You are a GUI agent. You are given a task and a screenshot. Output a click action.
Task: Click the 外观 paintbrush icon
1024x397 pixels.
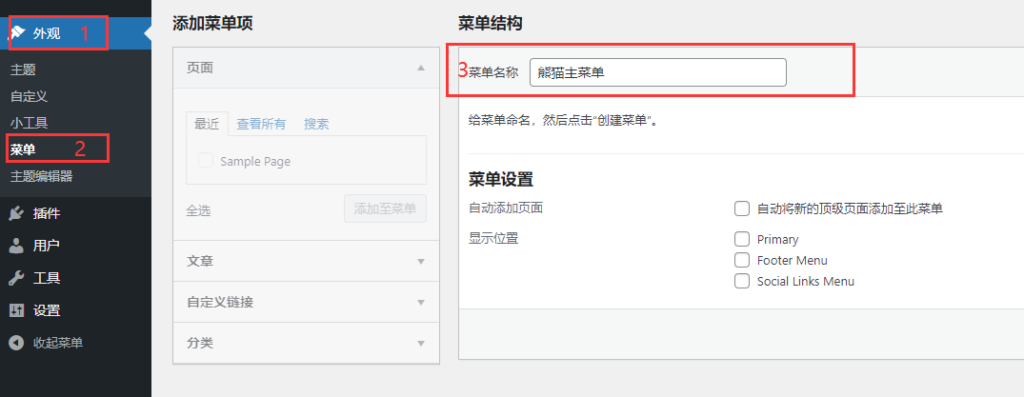(x=17, y=33)
